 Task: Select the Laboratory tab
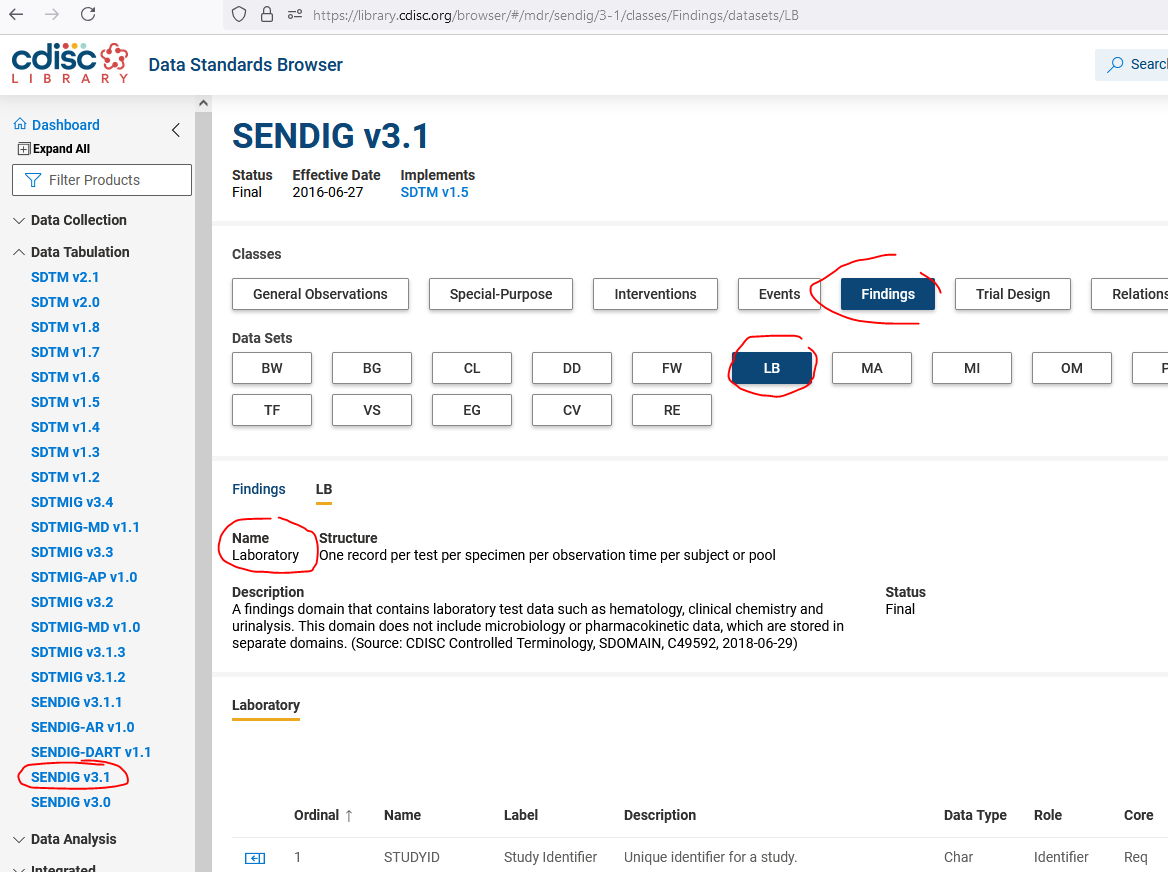pyautogui.click(x=266, y=706)
